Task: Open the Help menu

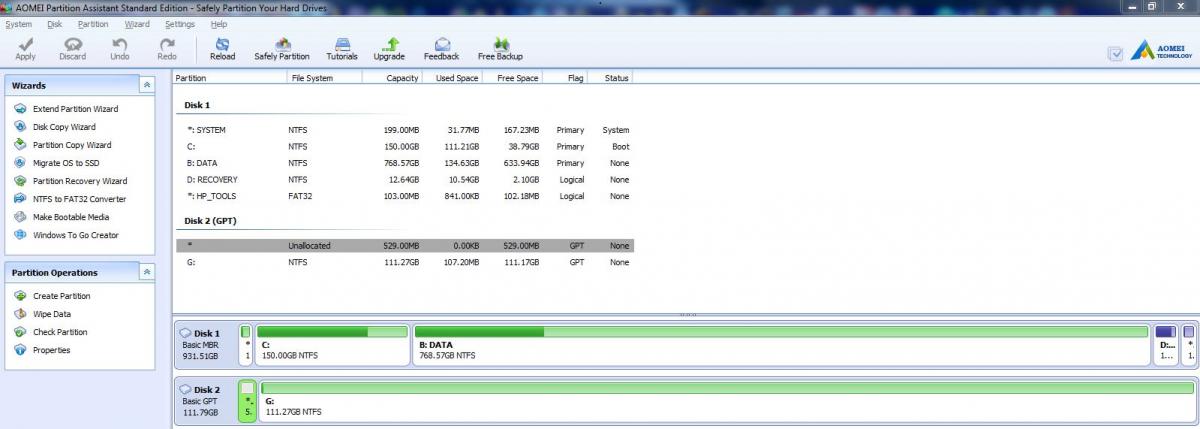Action: 219,23
